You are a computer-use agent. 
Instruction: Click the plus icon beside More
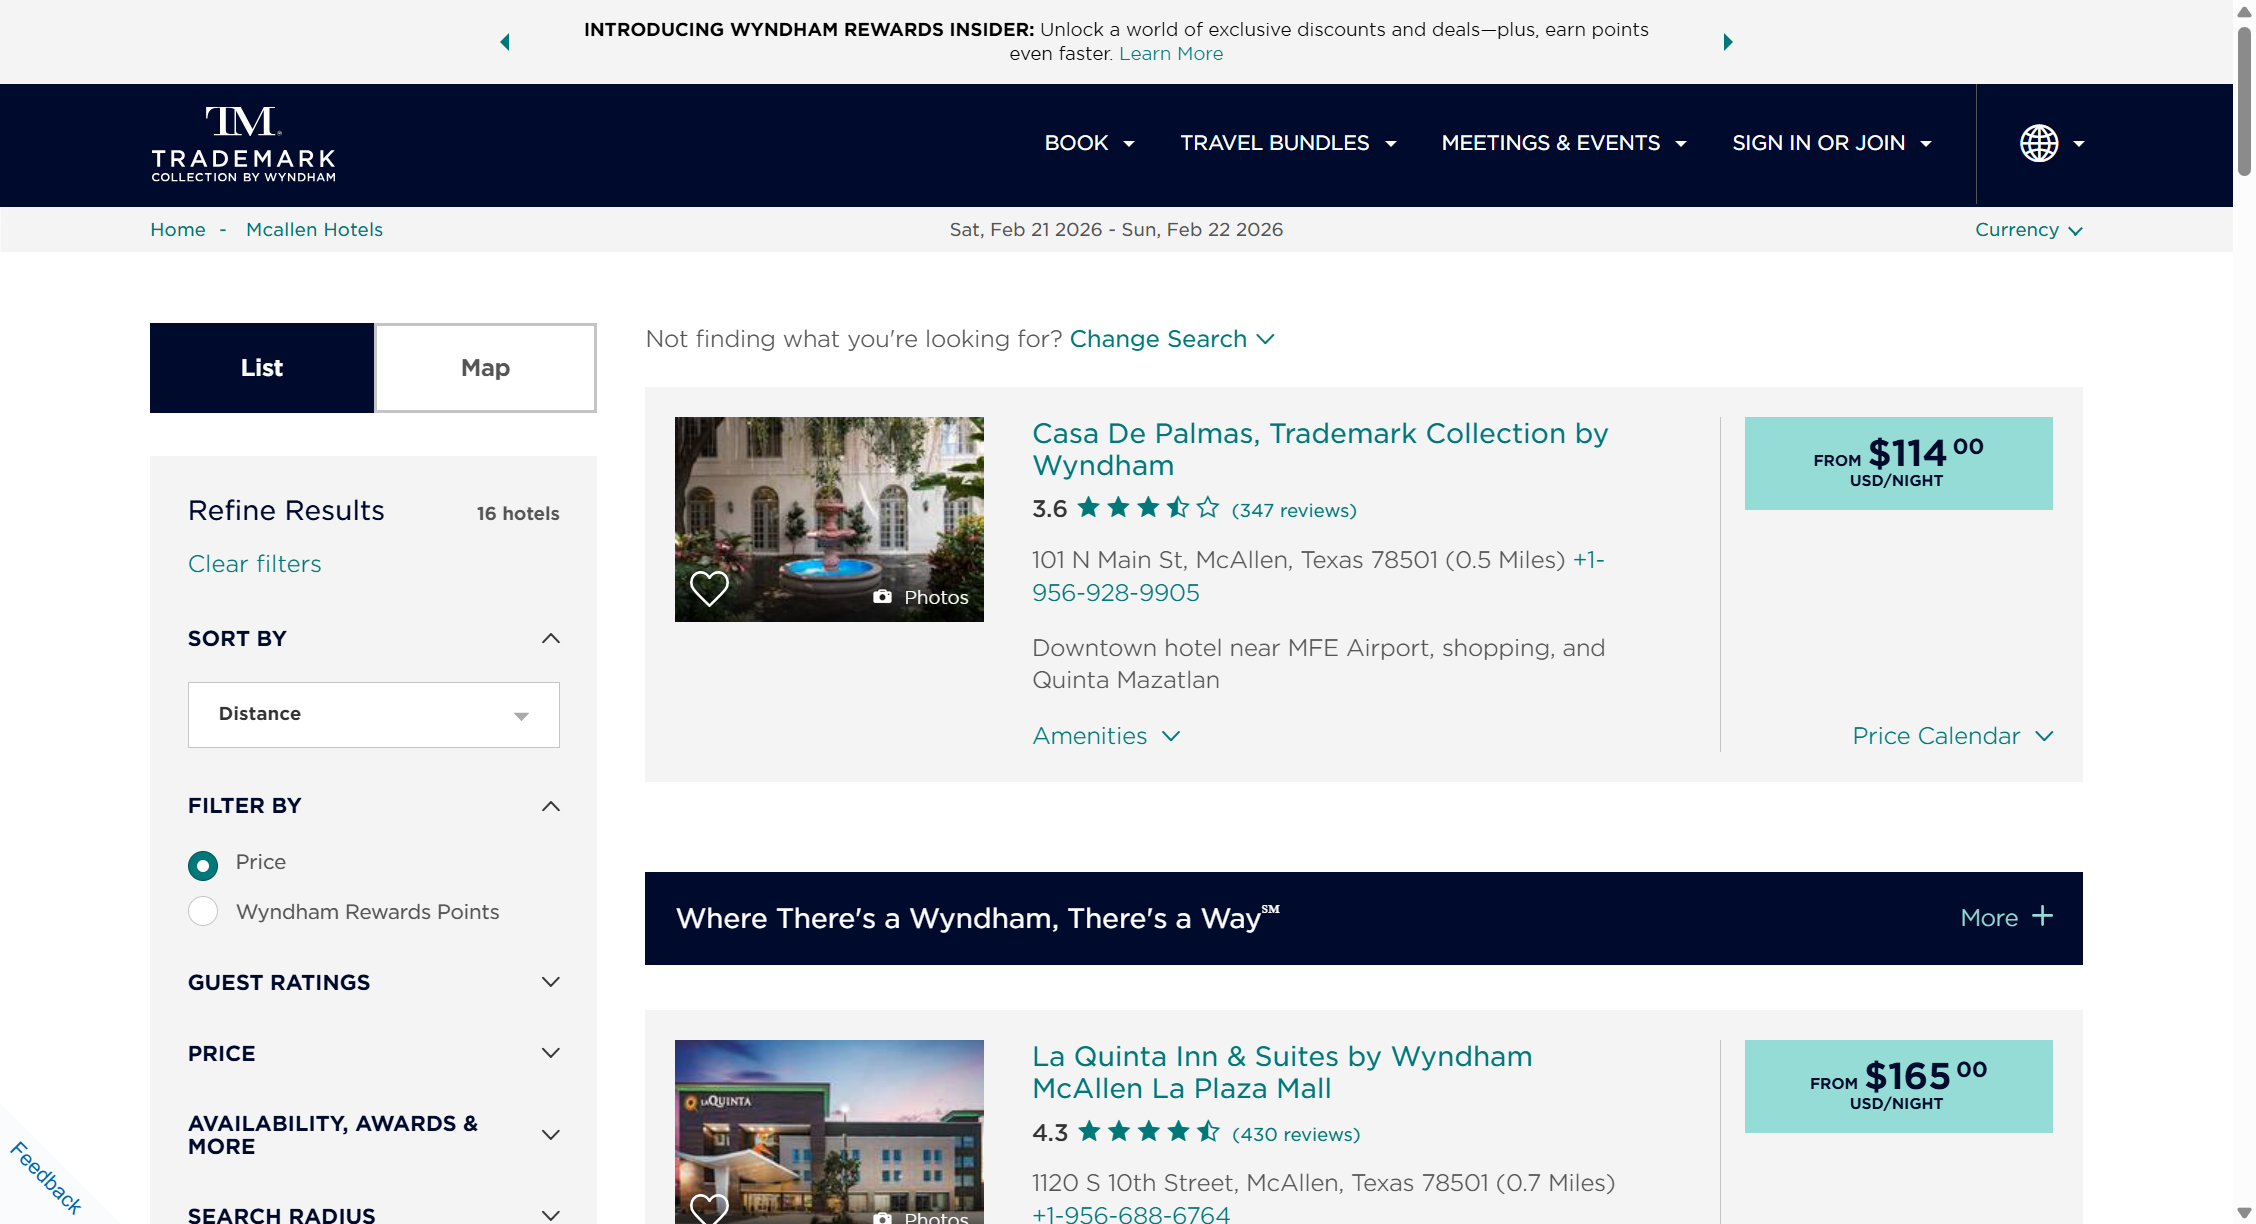pos(2042,917)
